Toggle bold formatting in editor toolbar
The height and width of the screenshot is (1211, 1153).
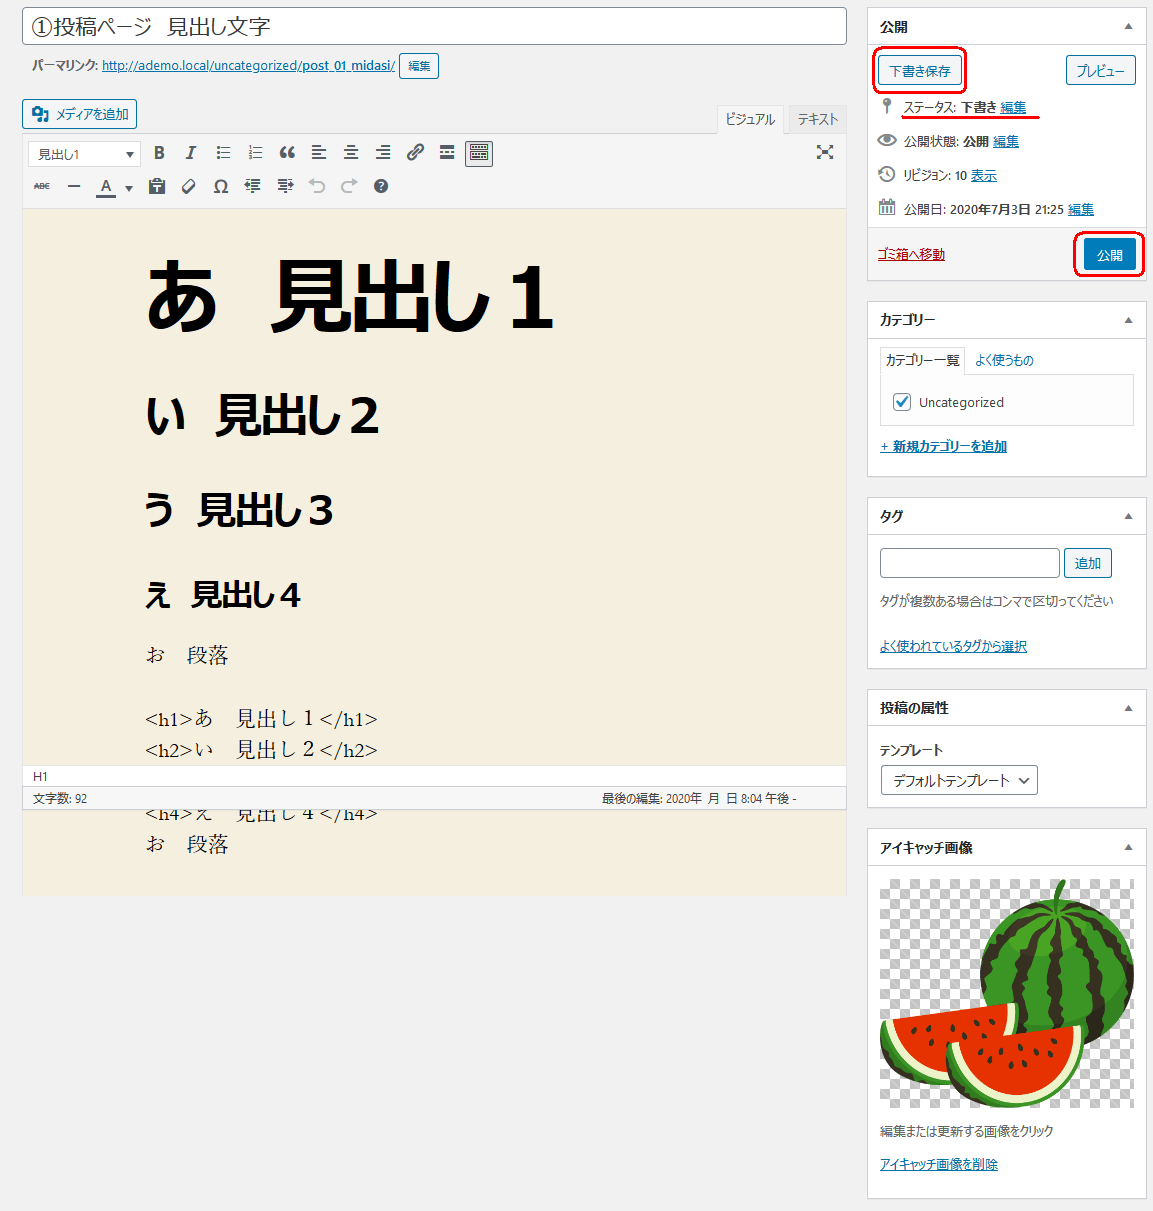(x=159, y=153)
